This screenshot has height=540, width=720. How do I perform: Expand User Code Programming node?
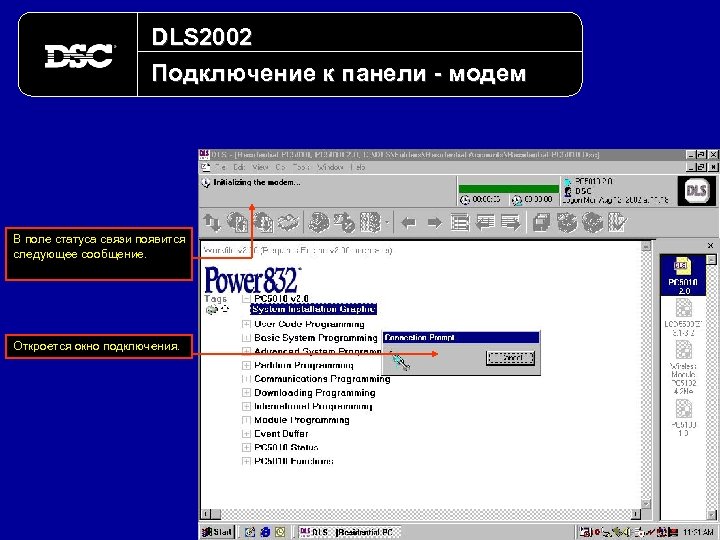click(247, 324)
